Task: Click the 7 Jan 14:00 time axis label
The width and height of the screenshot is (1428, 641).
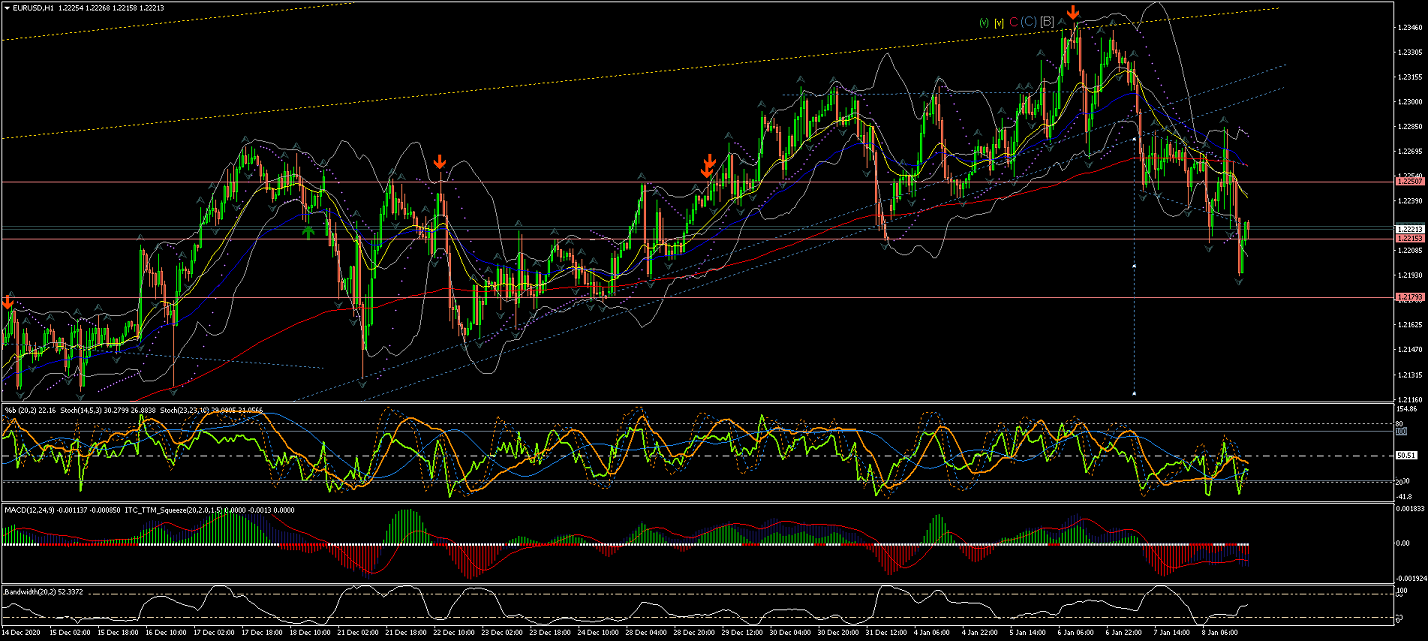Action: coord(1173,634)
